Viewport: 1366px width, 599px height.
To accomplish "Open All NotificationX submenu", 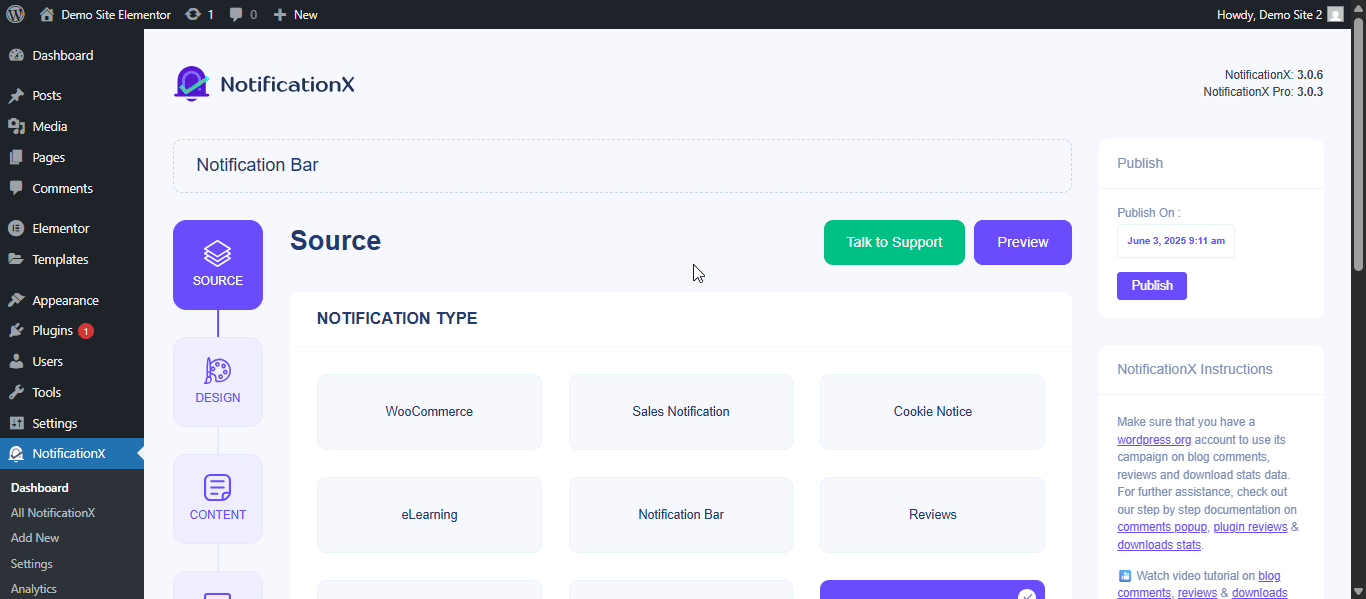I will click(53, 513).
